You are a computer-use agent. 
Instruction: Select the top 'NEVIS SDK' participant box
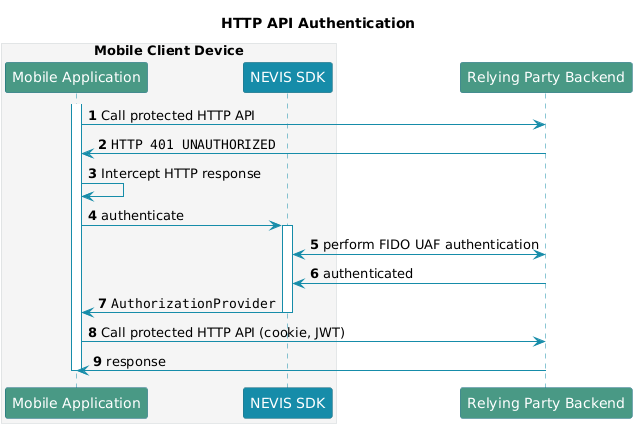(288, 78)
